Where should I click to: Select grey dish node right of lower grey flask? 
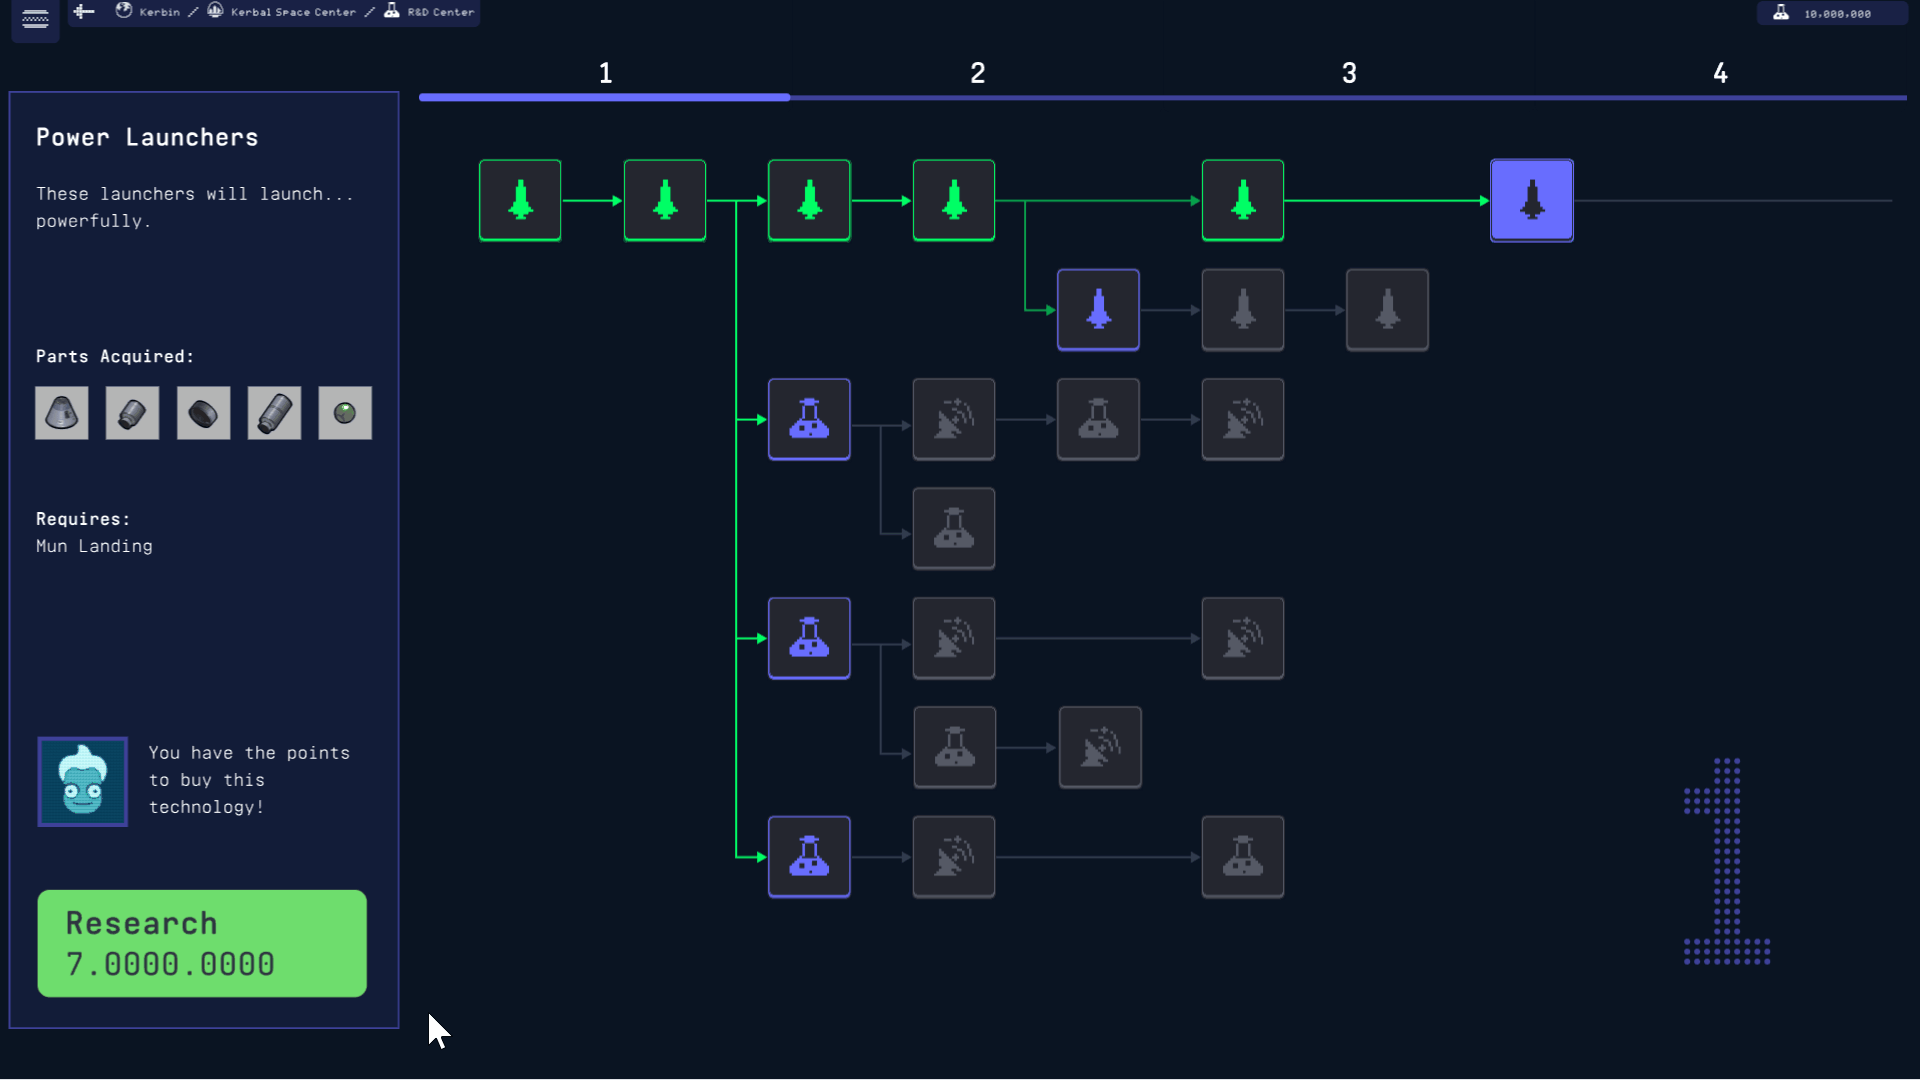pyautogui.click(x=1100, y=747)
